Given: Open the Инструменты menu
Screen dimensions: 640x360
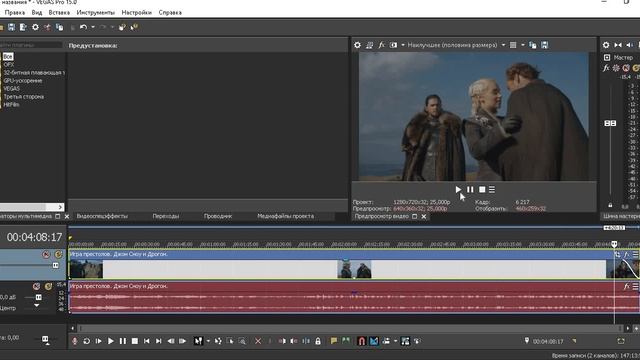Looking at the screenshot, I should pos(96,13).
